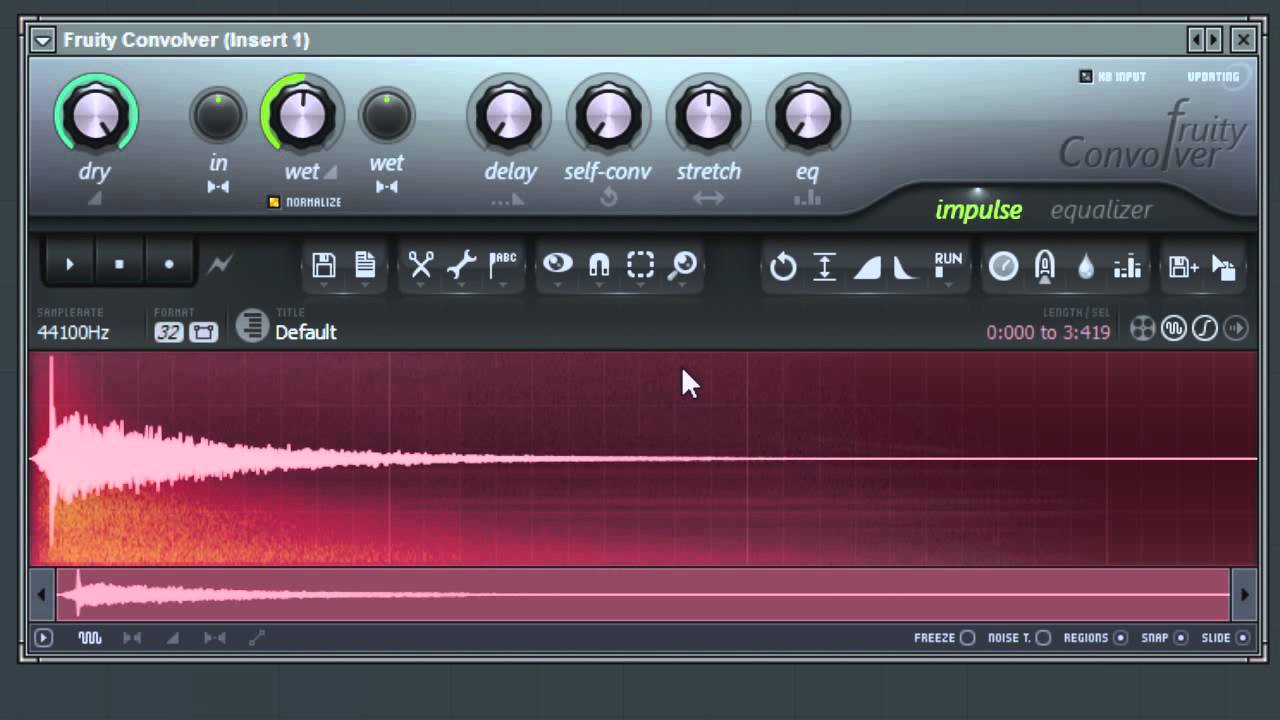Click the record button in the transport
Screen dimensions: 1280x720
point(168,265)
